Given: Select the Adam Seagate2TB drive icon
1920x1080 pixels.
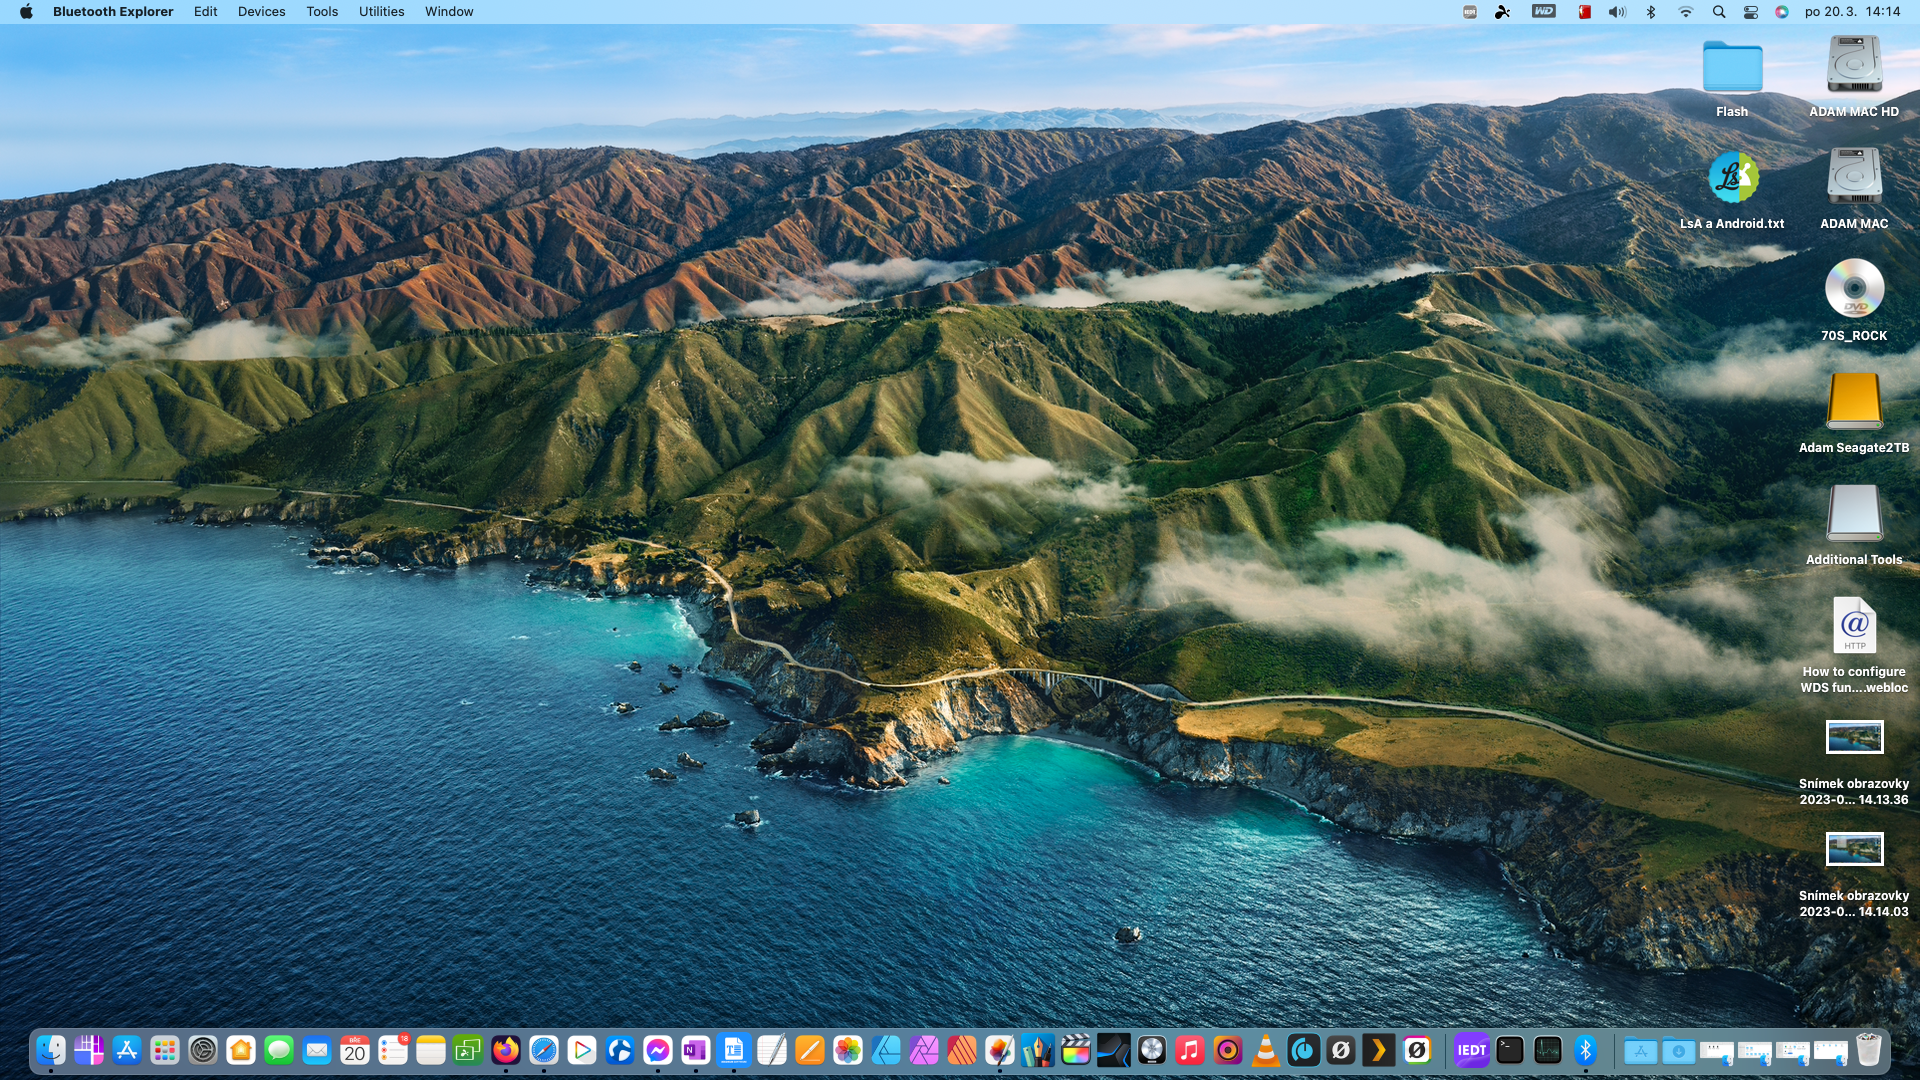Looking at the screenshot, I should tap(1854, 402).
